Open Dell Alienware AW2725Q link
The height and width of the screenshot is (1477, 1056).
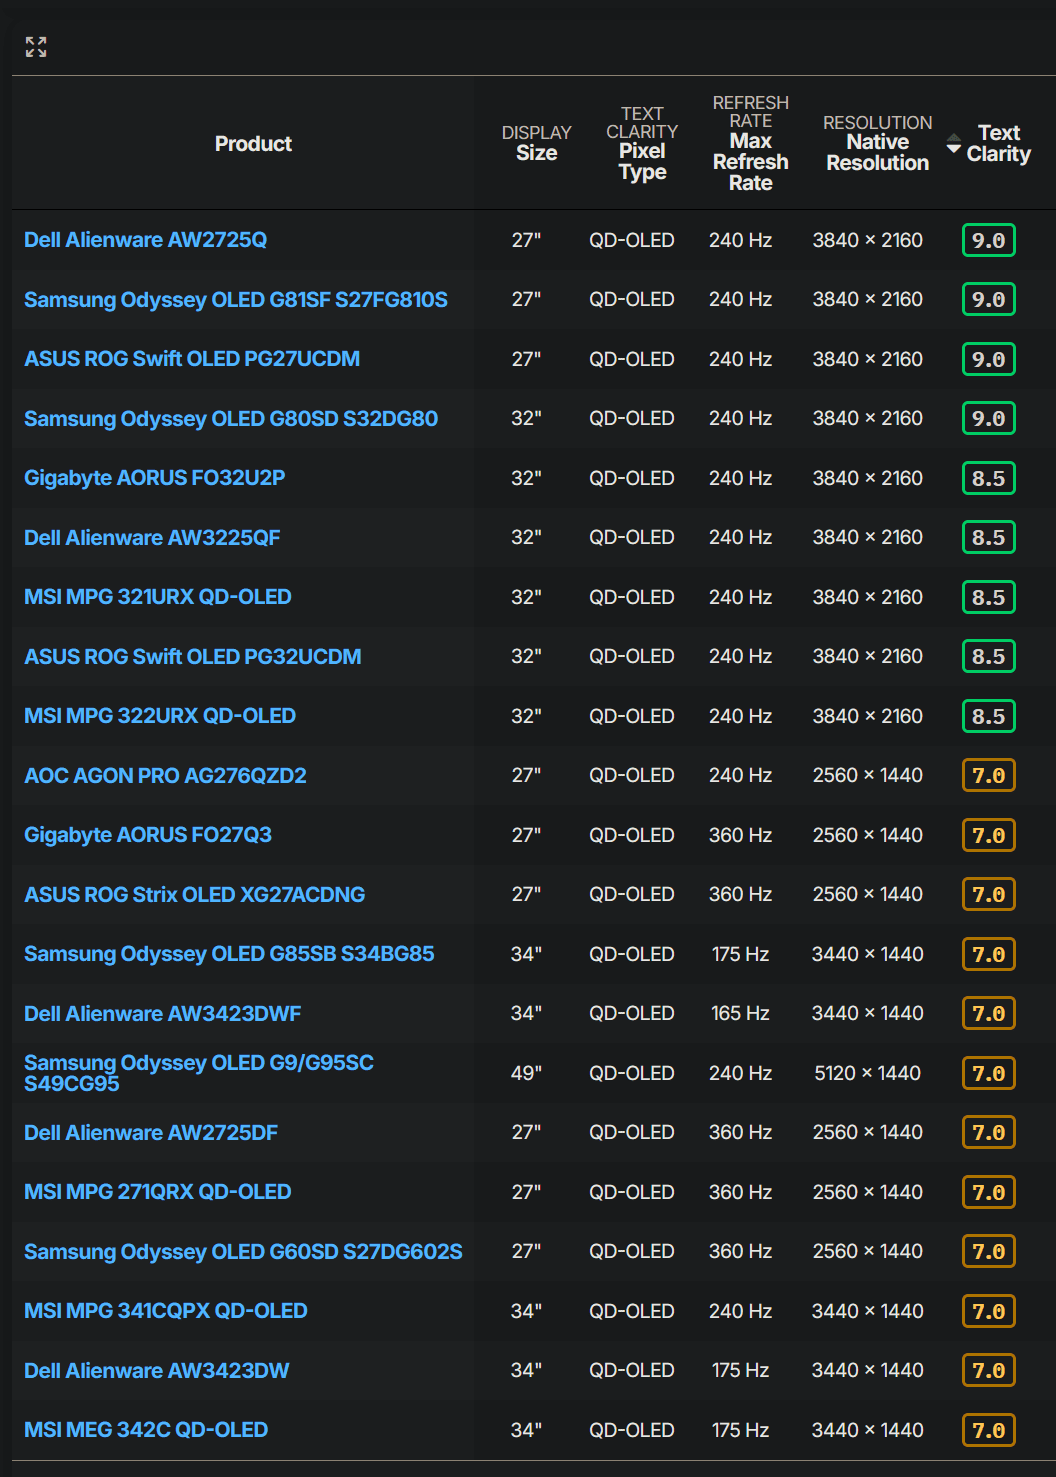146,240
